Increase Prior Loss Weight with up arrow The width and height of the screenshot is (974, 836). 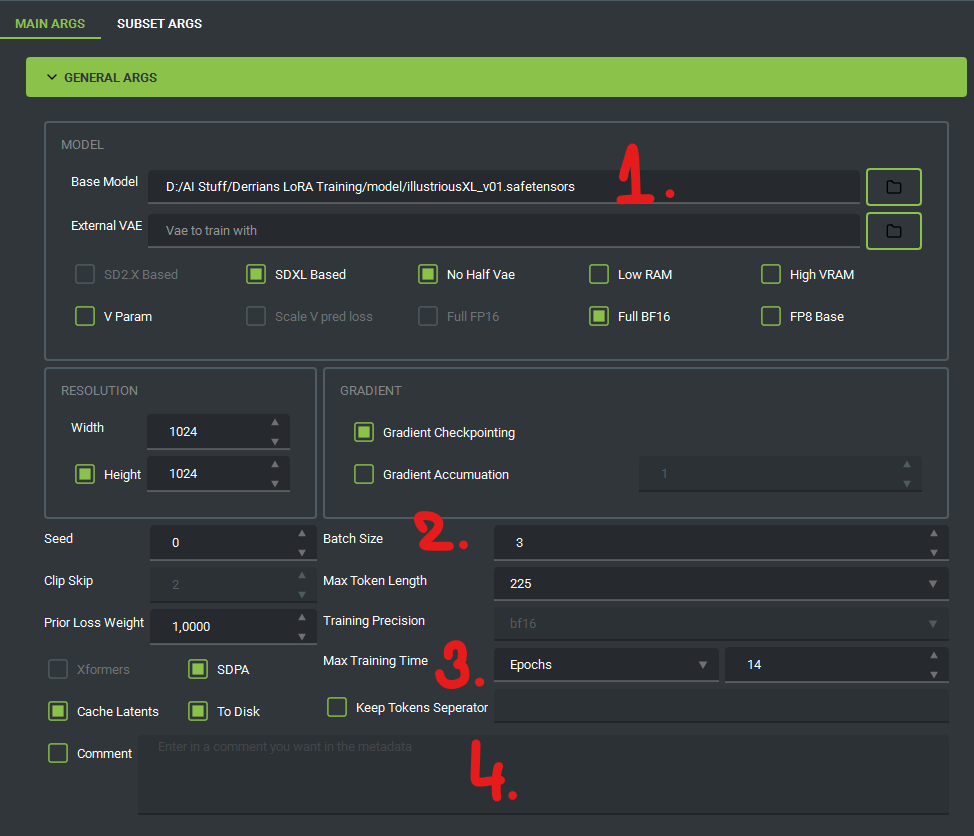(x=302, y=617)
